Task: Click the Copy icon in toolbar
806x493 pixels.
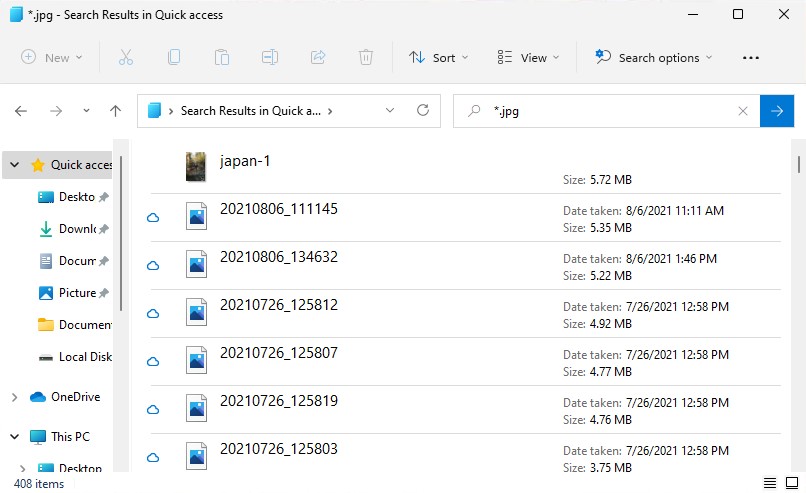Action: [x=174, y=57]
